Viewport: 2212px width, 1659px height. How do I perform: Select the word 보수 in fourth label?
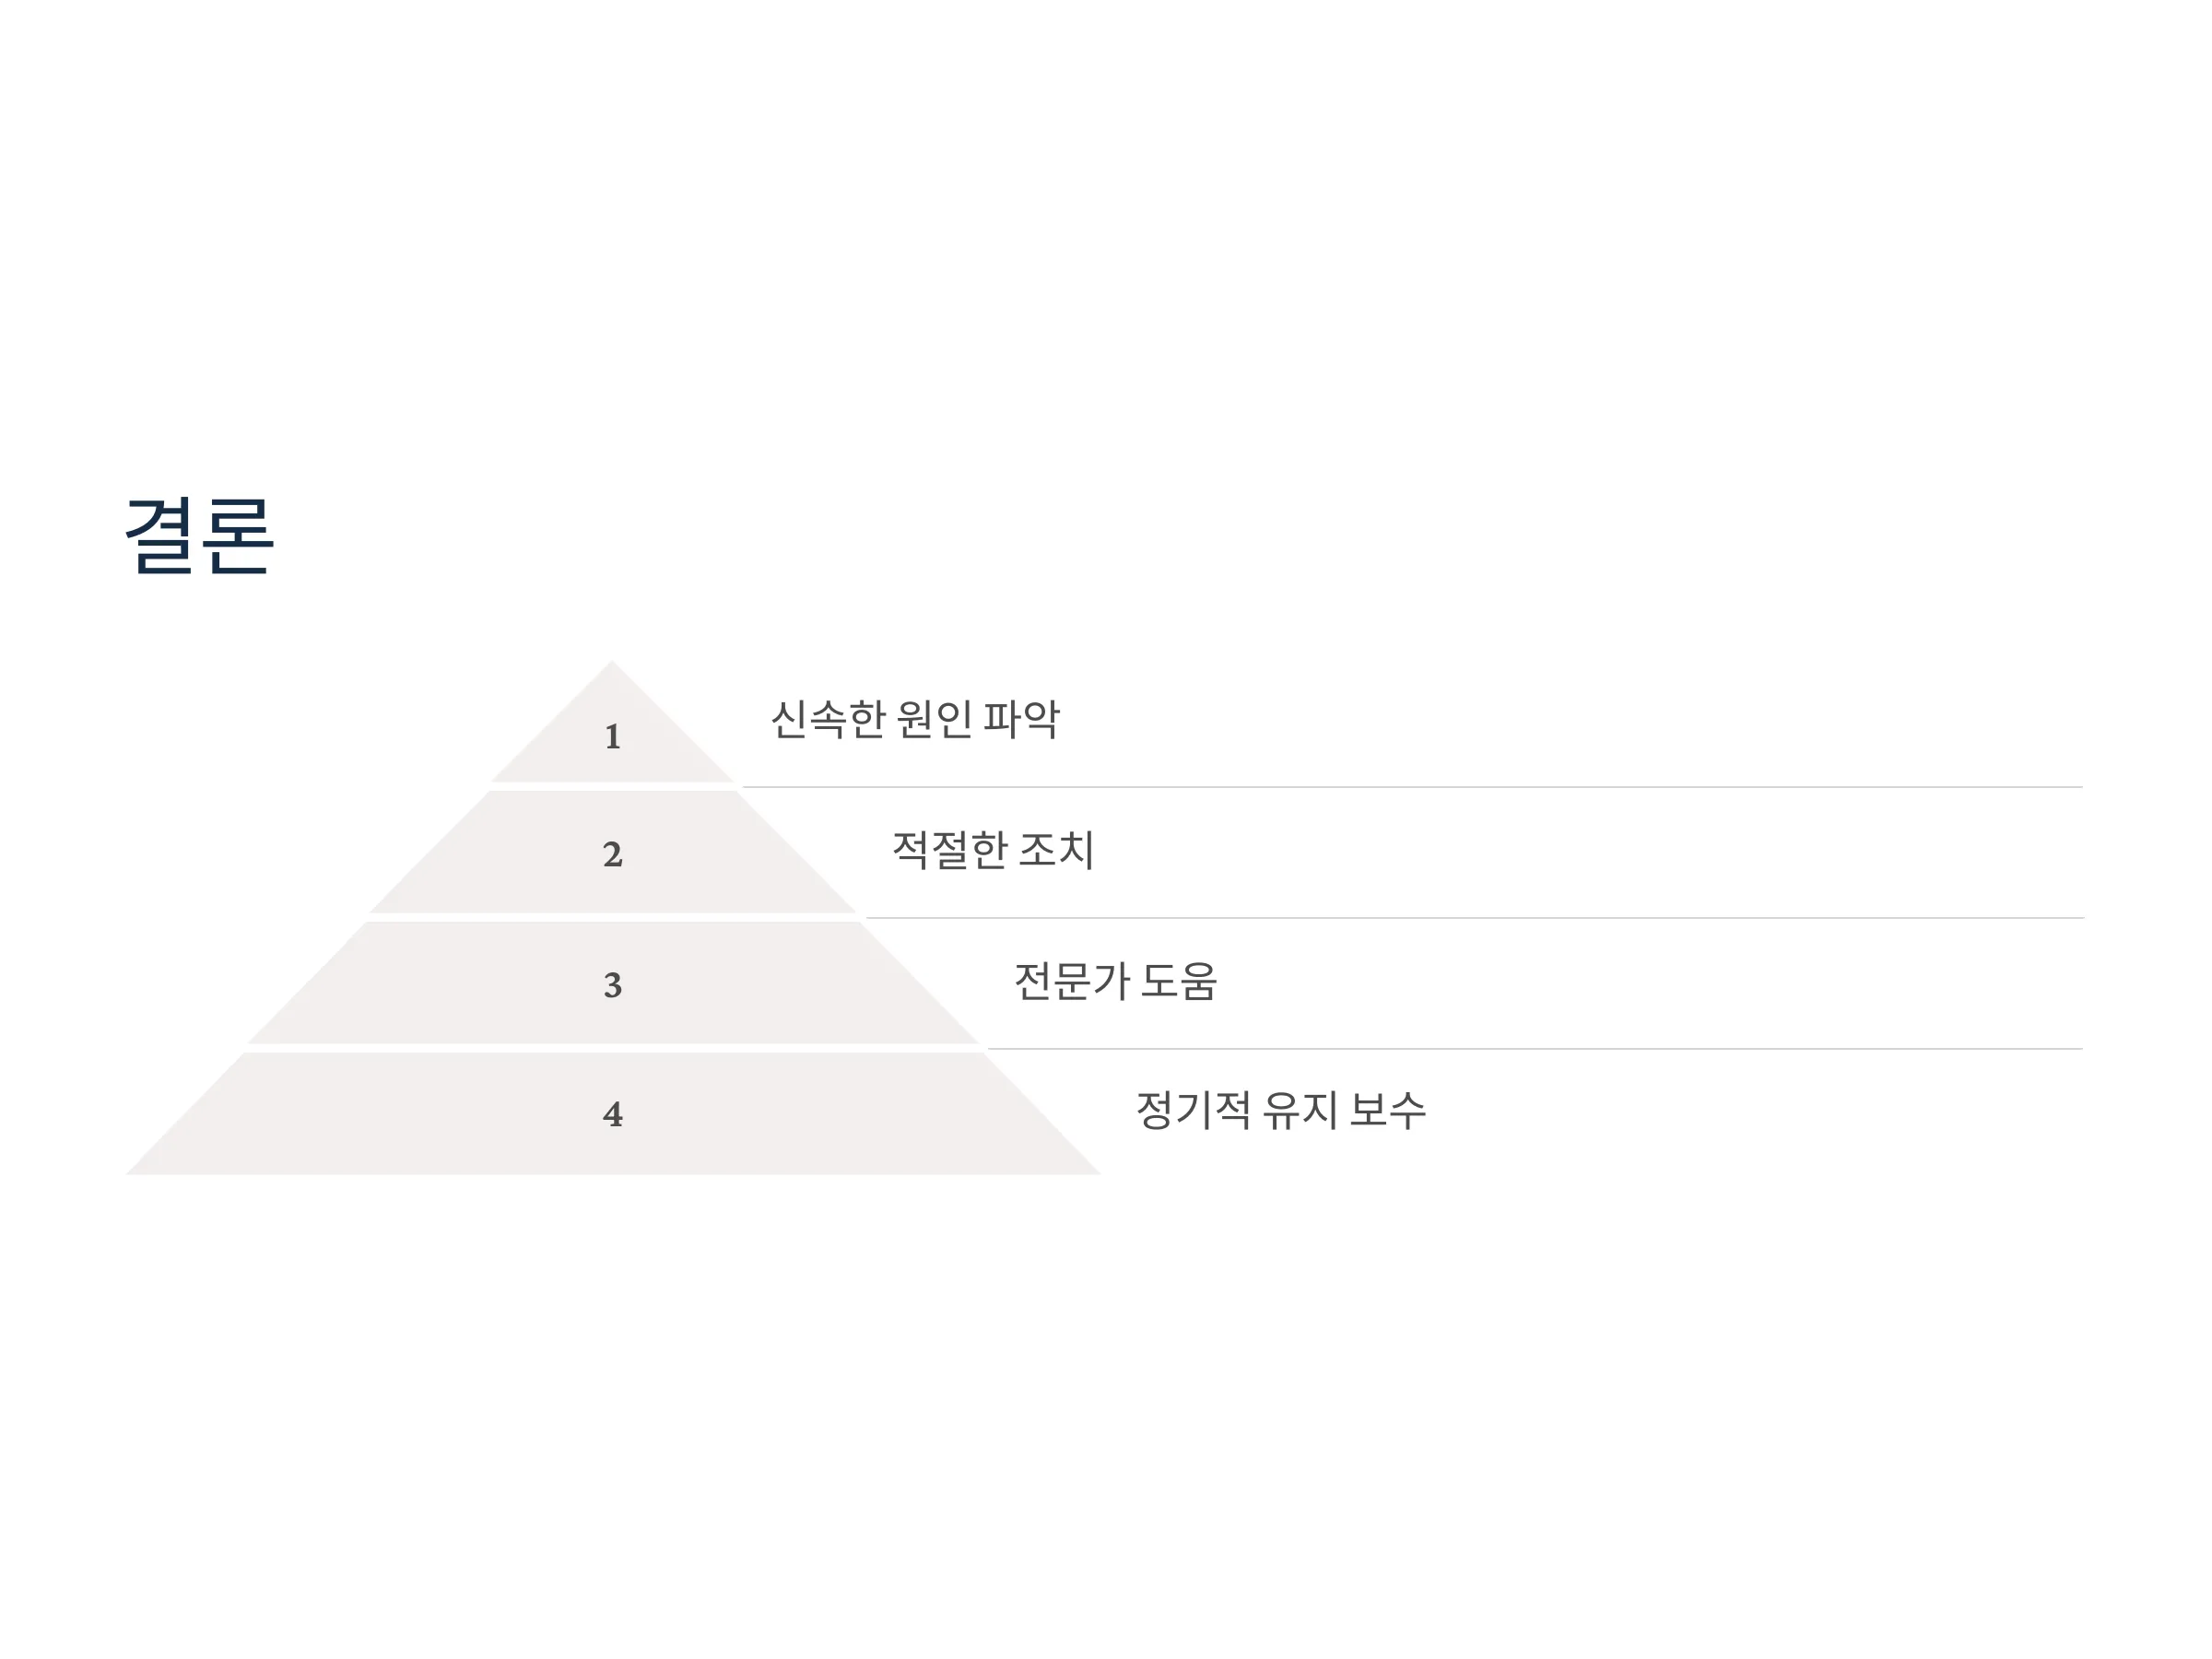(1387, 1110)
